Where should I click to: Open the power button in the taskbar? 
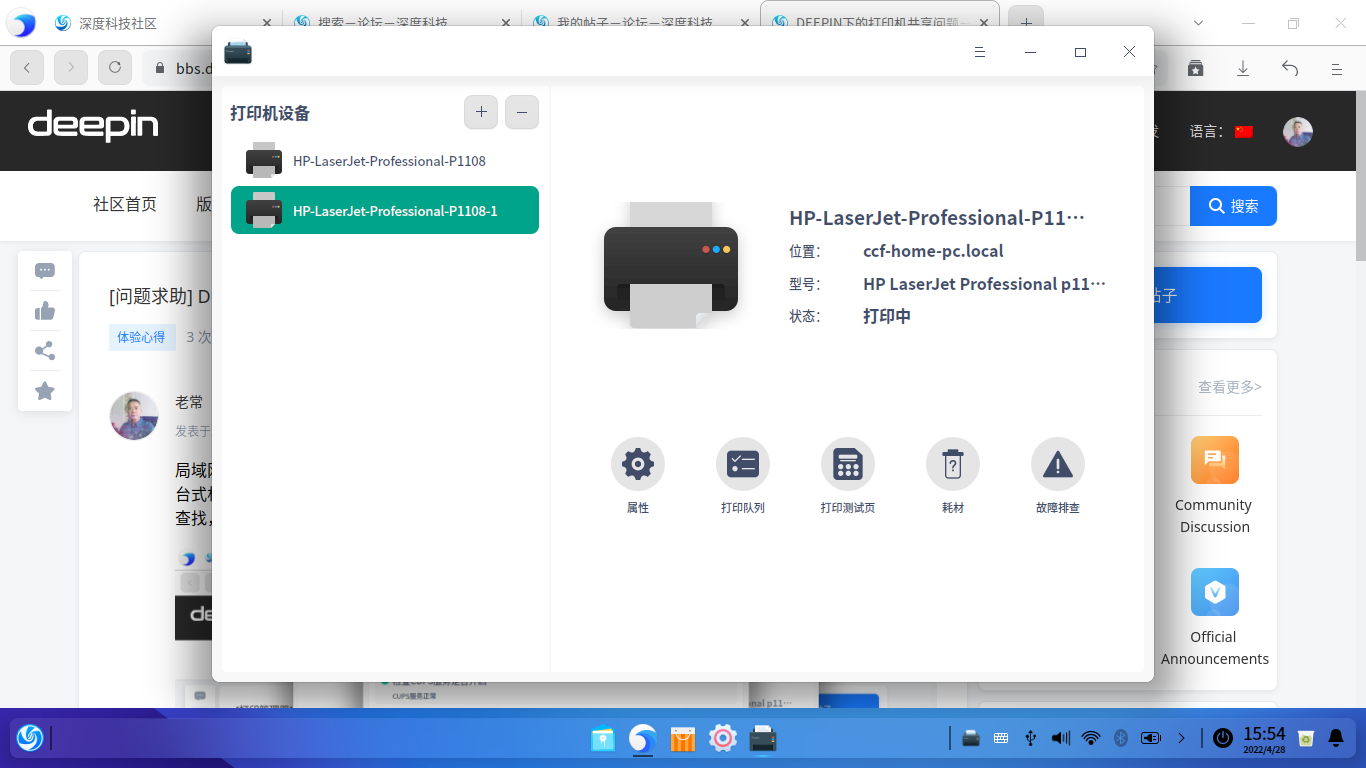[x=1222, y=739]
